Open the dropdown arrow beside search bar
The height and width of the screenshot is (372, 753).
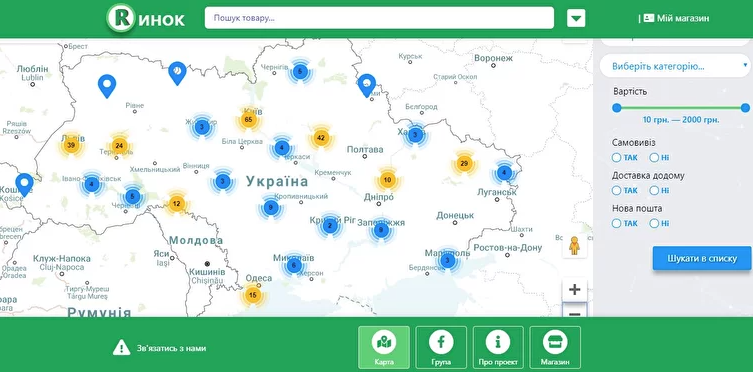click(x=576, y=18)
